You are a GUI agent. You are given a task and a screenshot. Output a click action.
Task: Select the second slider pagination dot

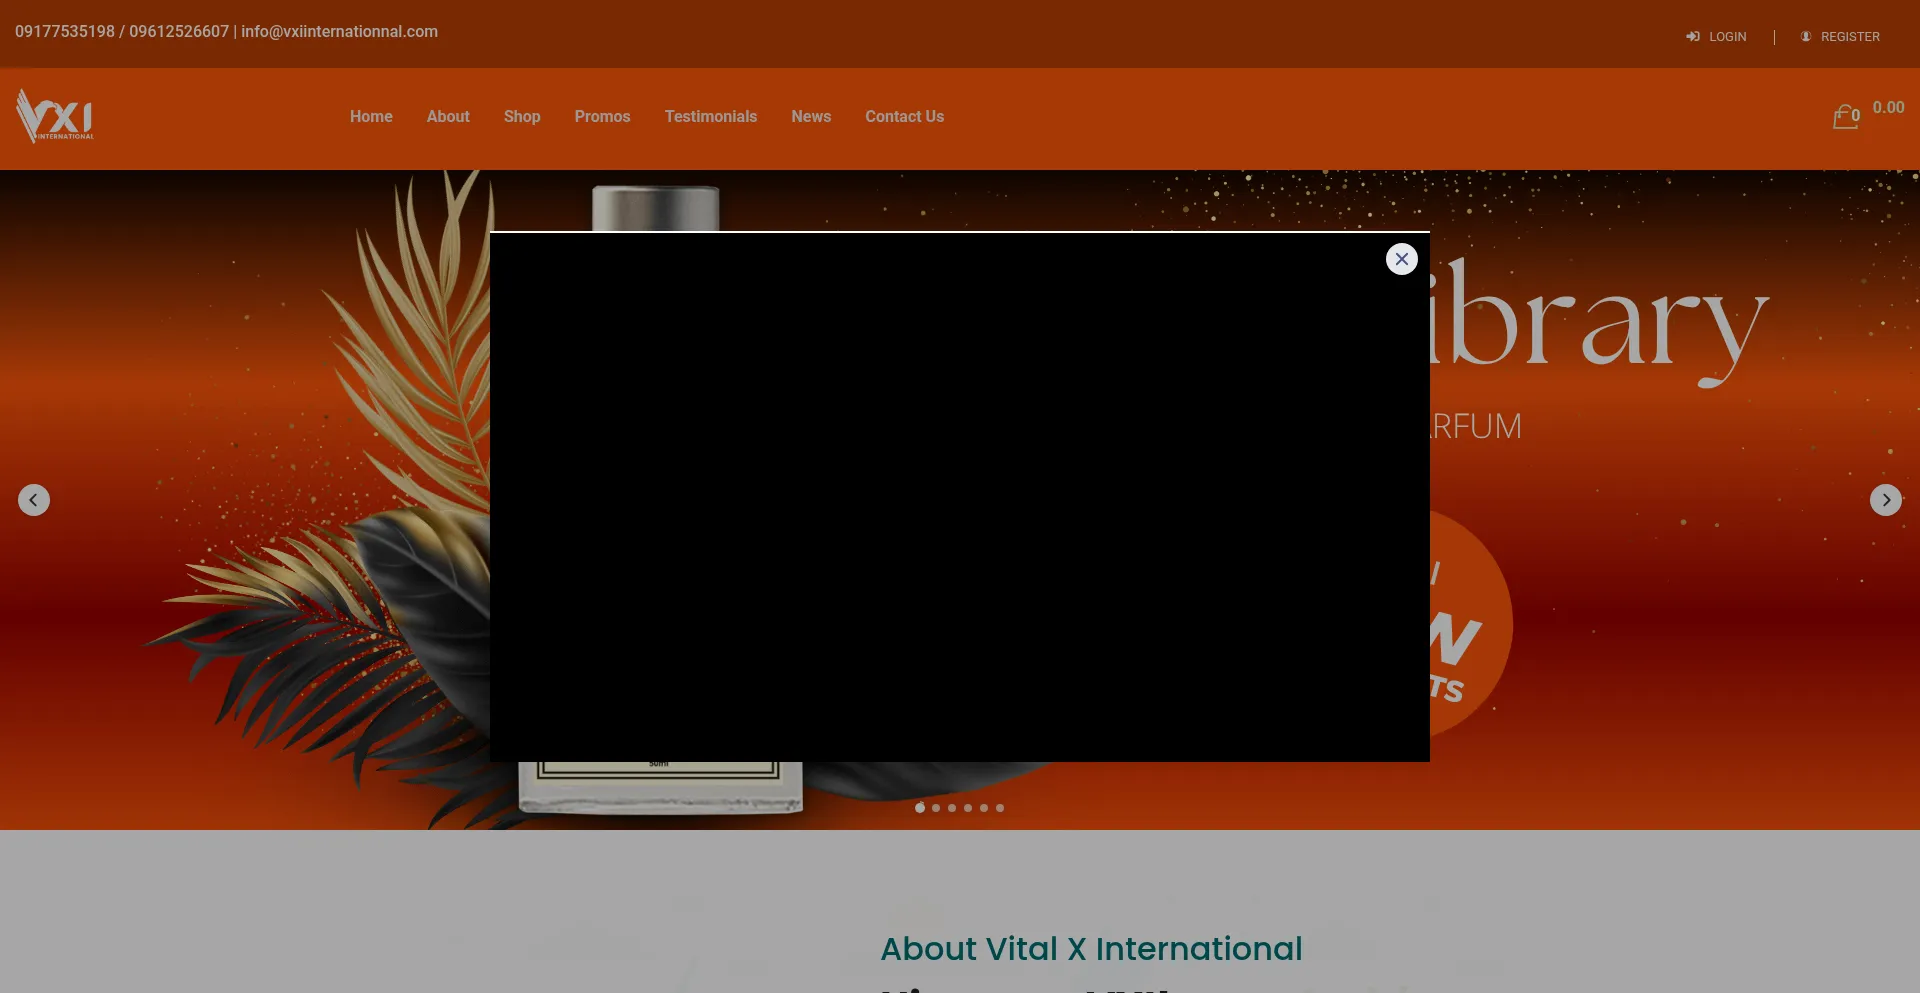click(x=936, y=808)
